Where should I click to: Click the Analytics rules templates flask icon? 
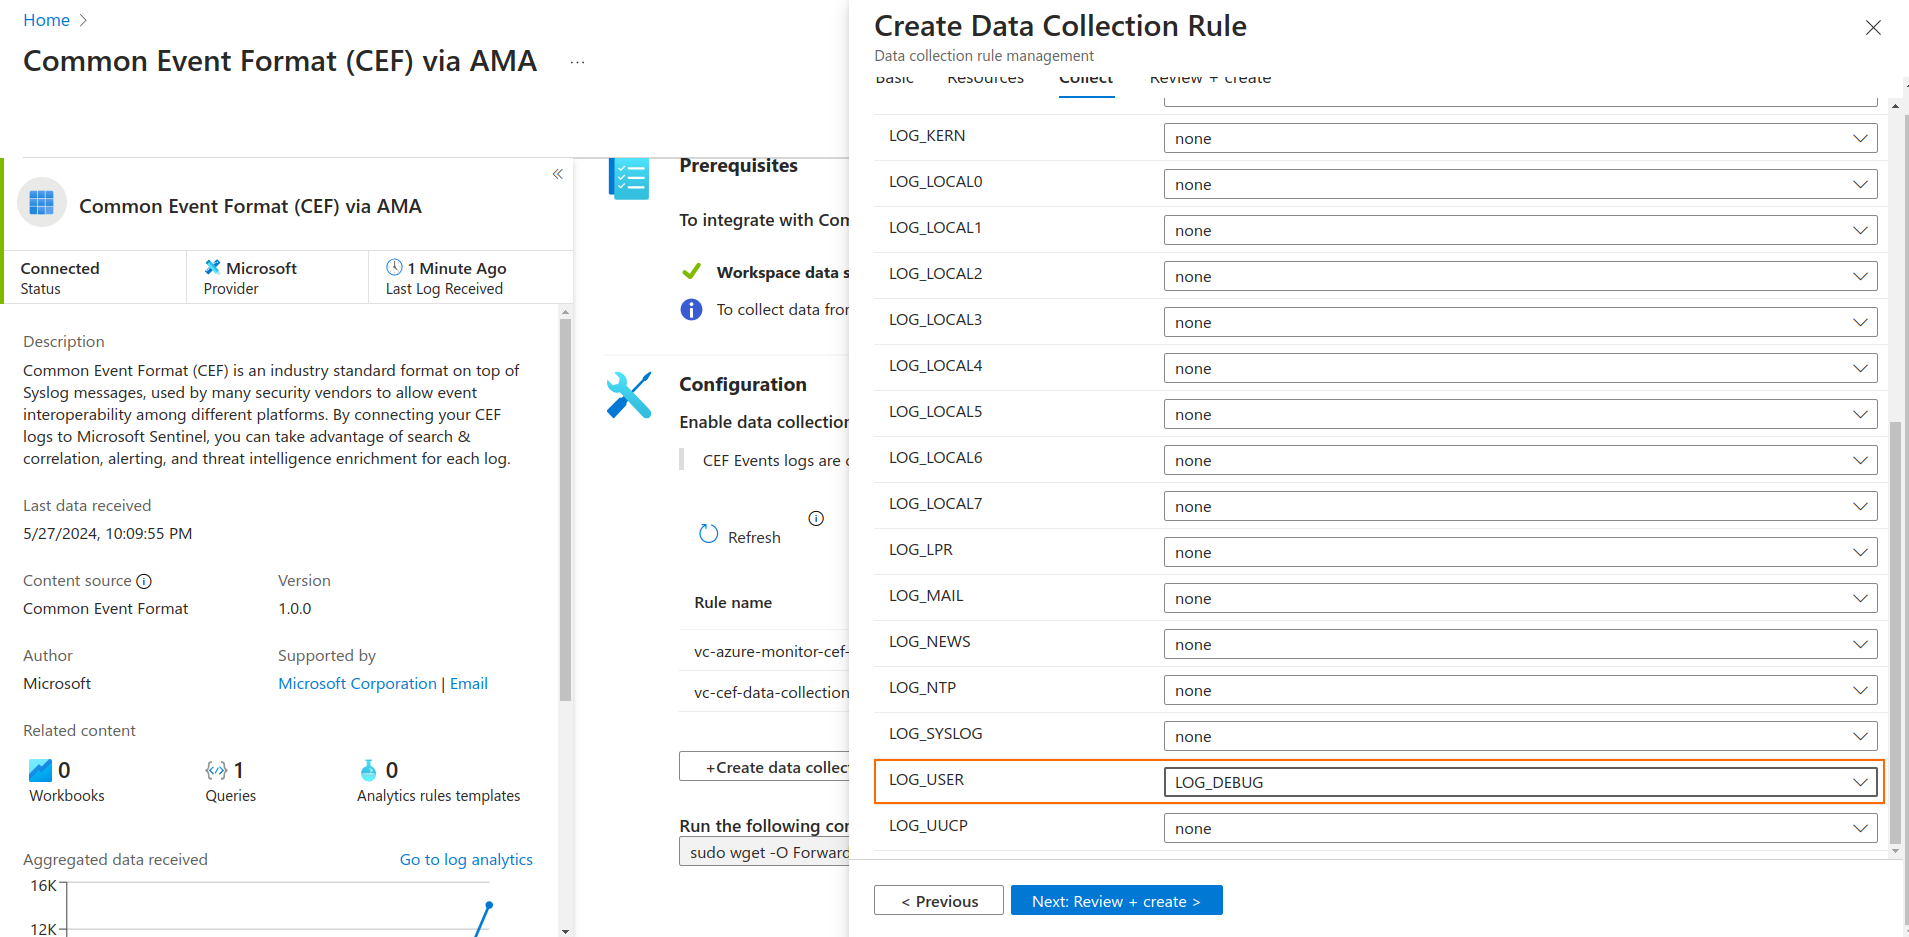pyautogui.click(x=369, y=770)
